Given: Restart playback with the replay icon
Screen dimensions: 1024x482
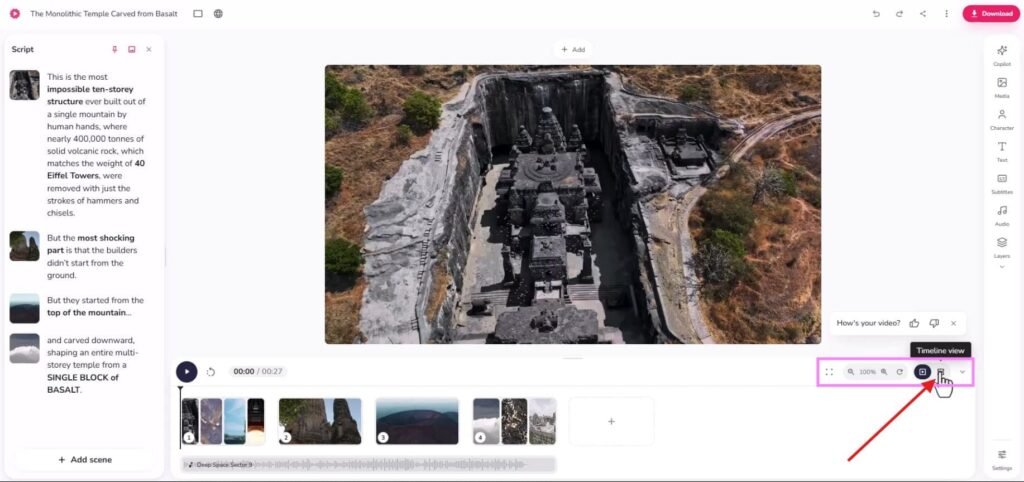Looking at the screenshot, I should 211,372.
